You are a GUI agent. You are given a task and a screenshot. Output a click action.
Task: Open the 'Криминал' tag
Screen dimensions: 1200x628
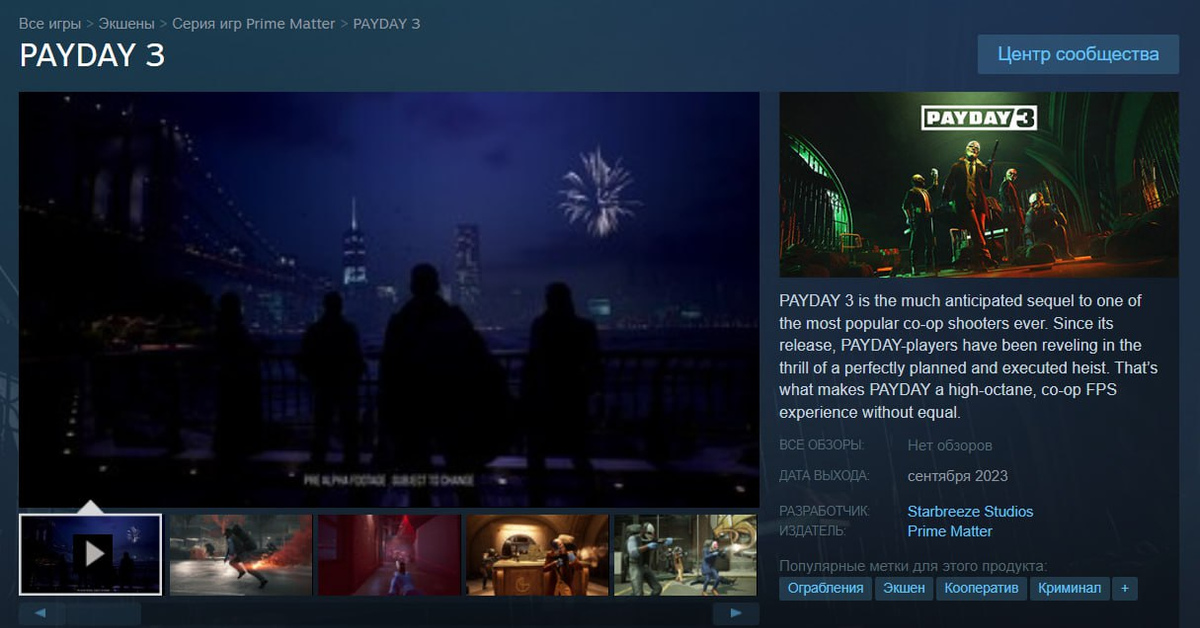(x=1069, y=588)
